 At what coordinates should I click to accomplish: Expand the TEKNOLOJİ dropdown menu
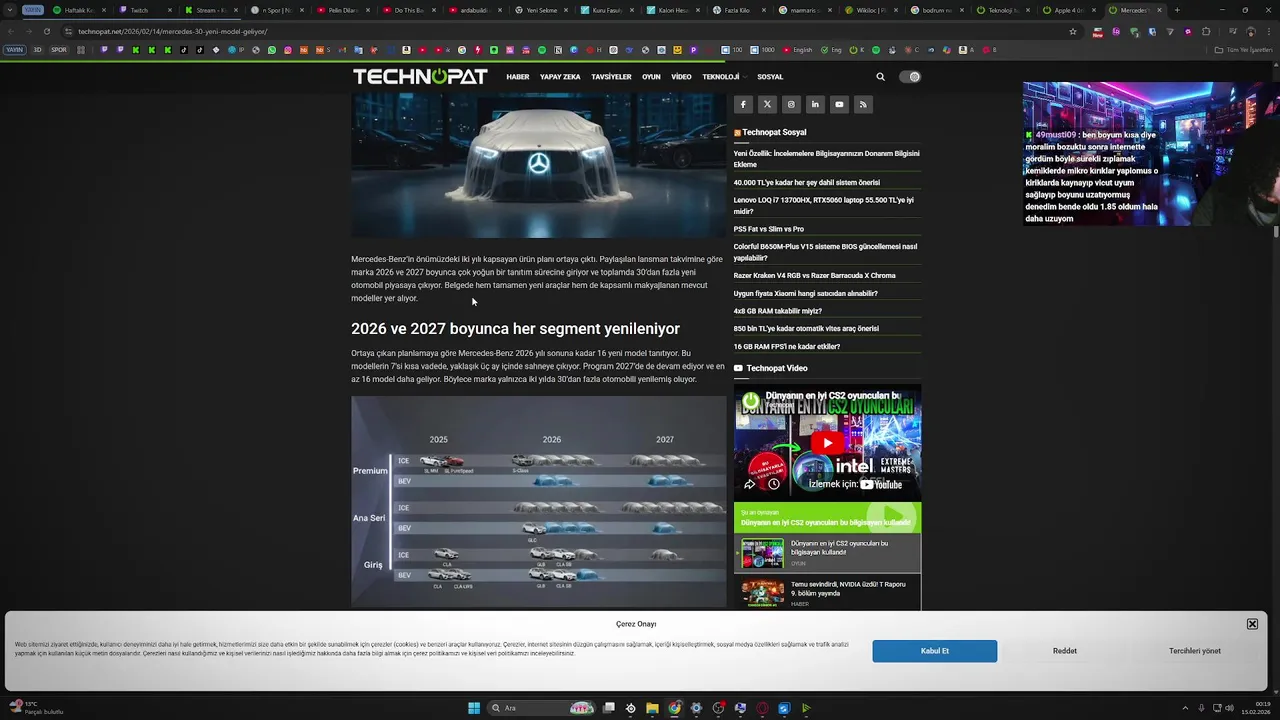[x=724, y=77]
